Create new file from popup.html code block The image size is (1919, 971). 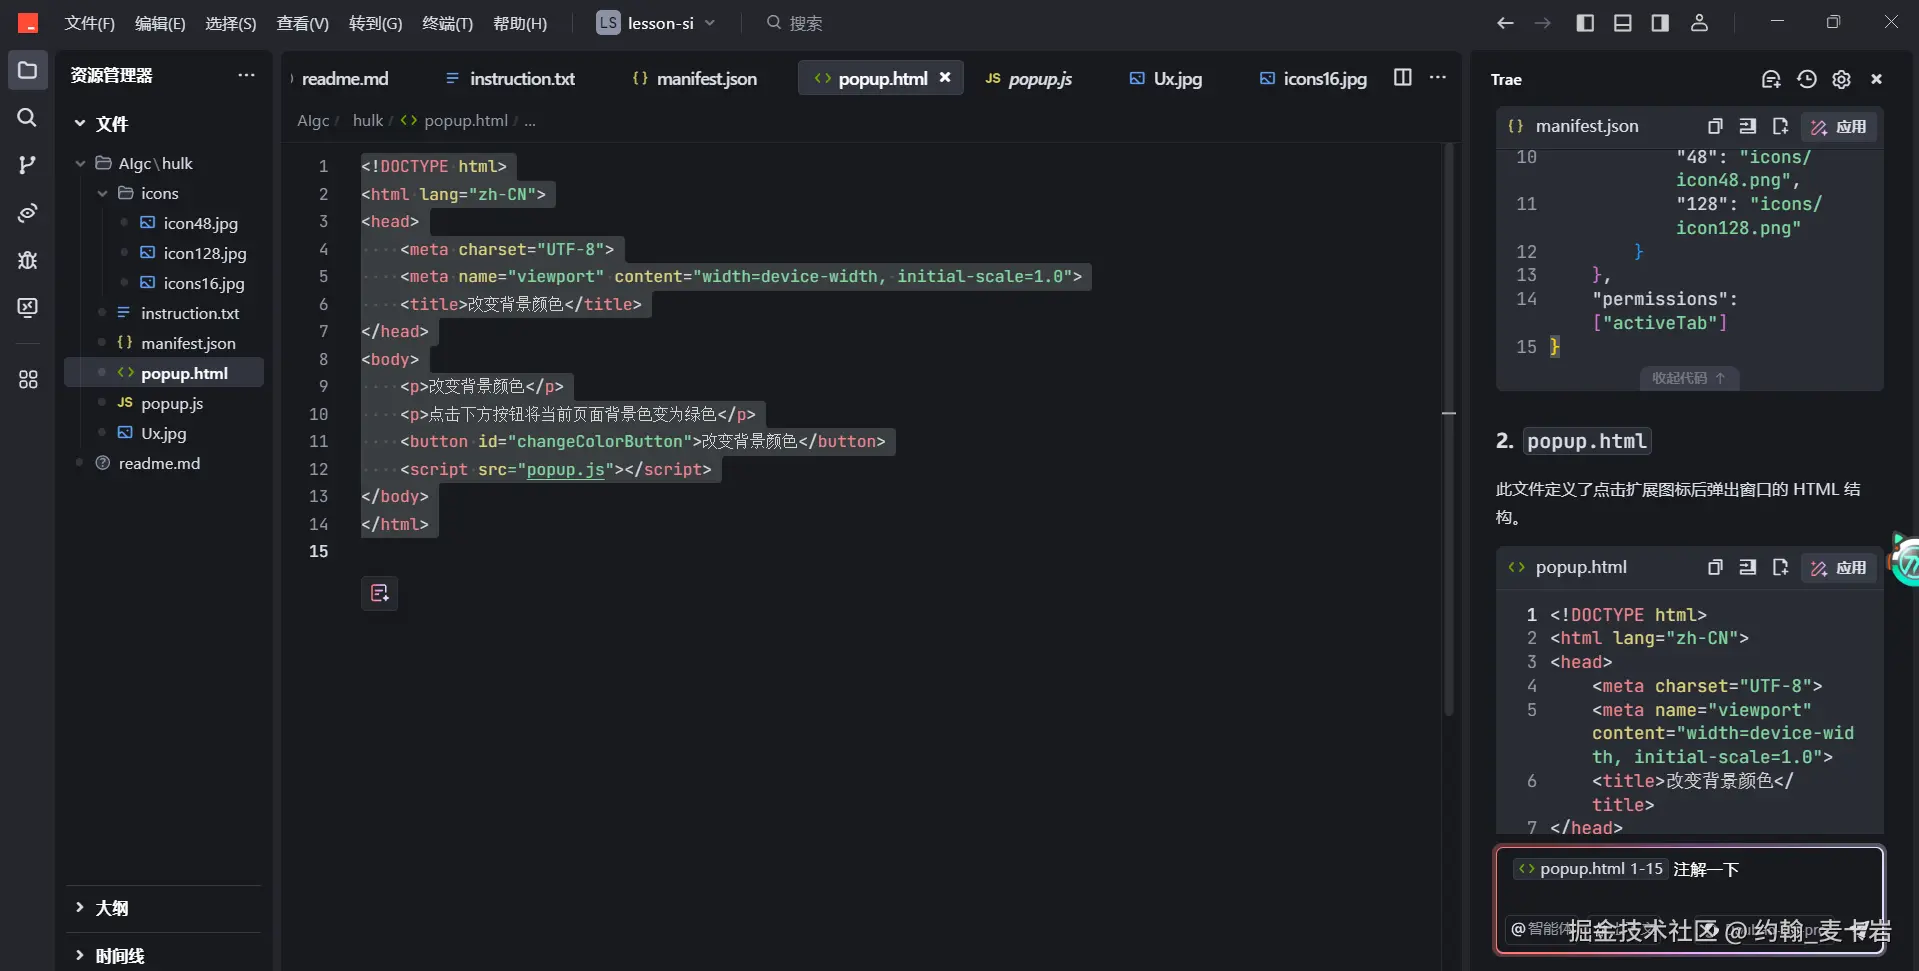[1780, 567]
